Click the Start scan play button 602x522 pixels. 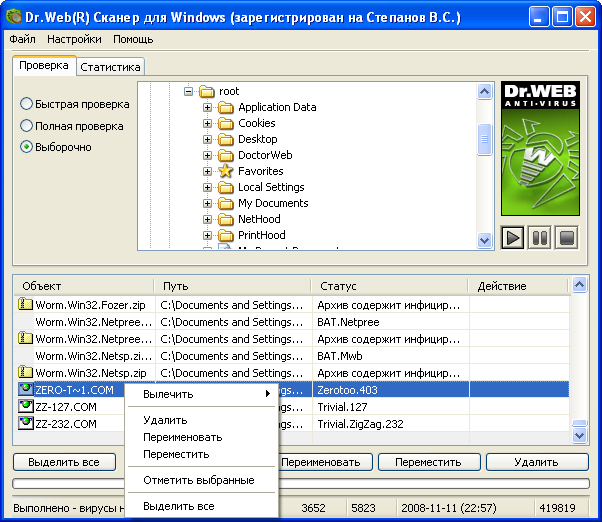click(x=513, y=238)
